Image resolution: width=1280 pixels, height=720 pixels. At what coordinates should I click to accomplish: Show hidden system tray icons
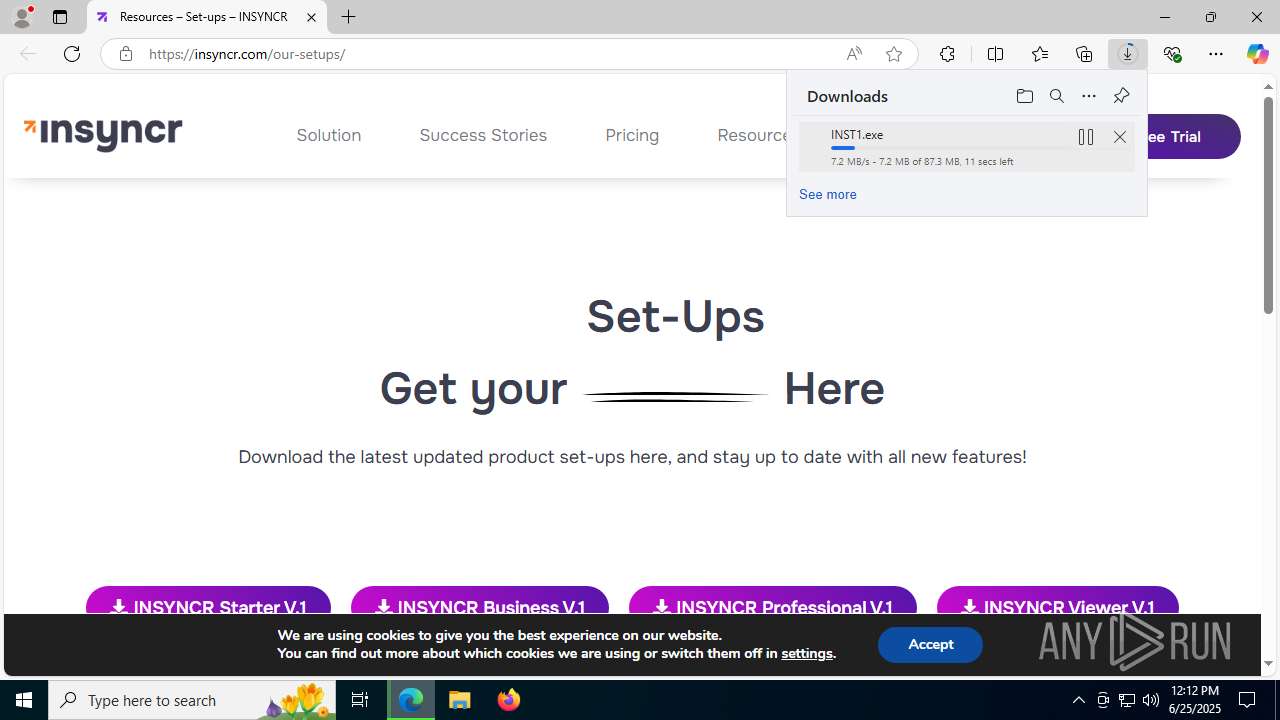click(1078, 700)
